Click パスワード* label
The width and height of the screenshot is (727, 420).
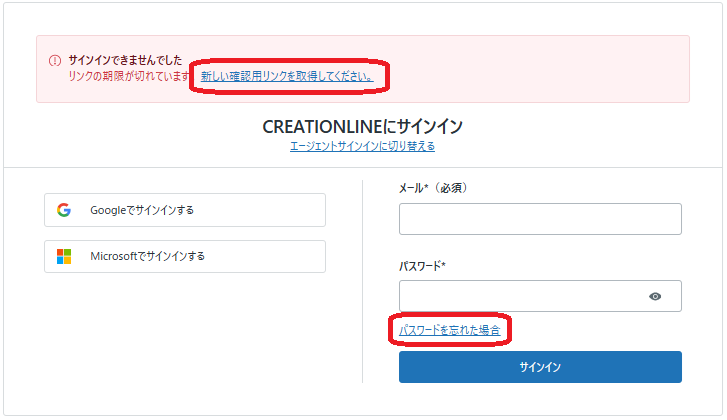pyautogui.click(x=422, y=266)
